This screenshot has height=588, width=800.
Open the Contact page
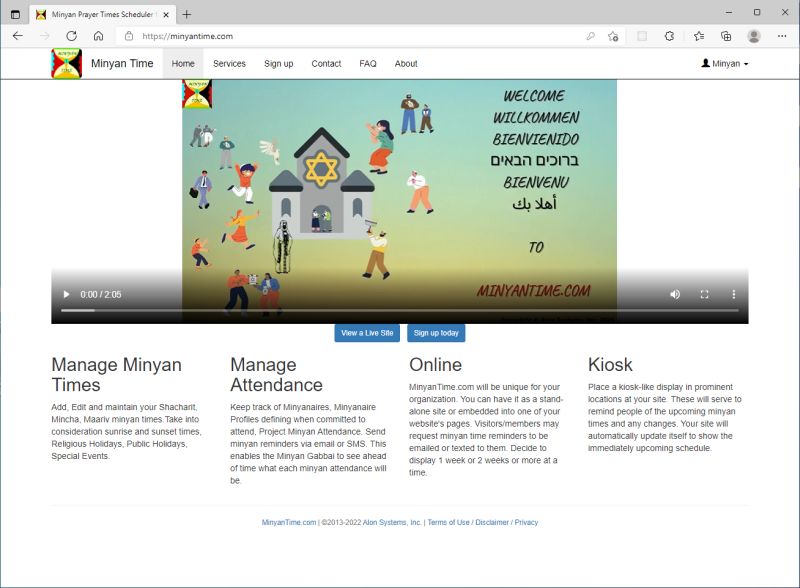click(326, 64)
